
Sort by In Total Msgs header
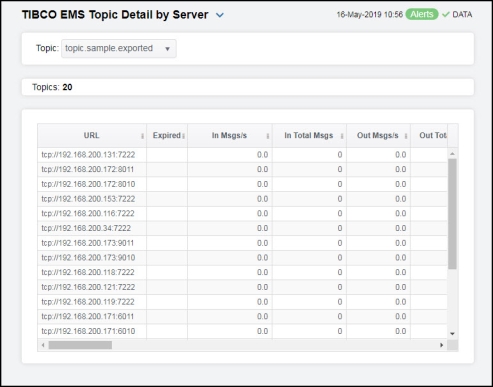[309, 135]
